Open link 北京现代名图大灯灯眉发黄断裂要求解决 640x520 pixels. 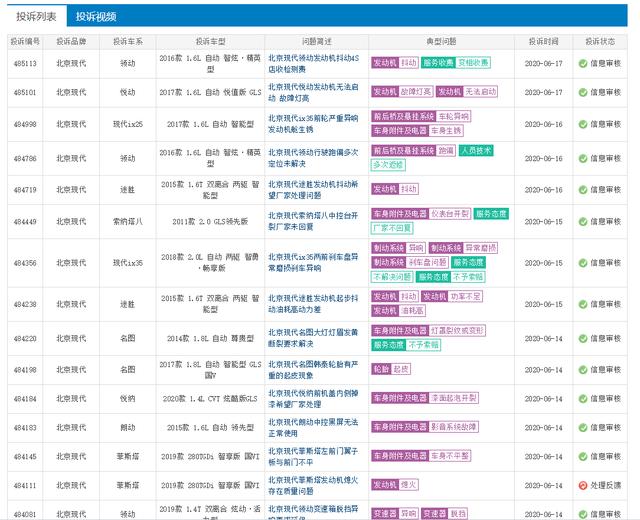coord(313,338)
